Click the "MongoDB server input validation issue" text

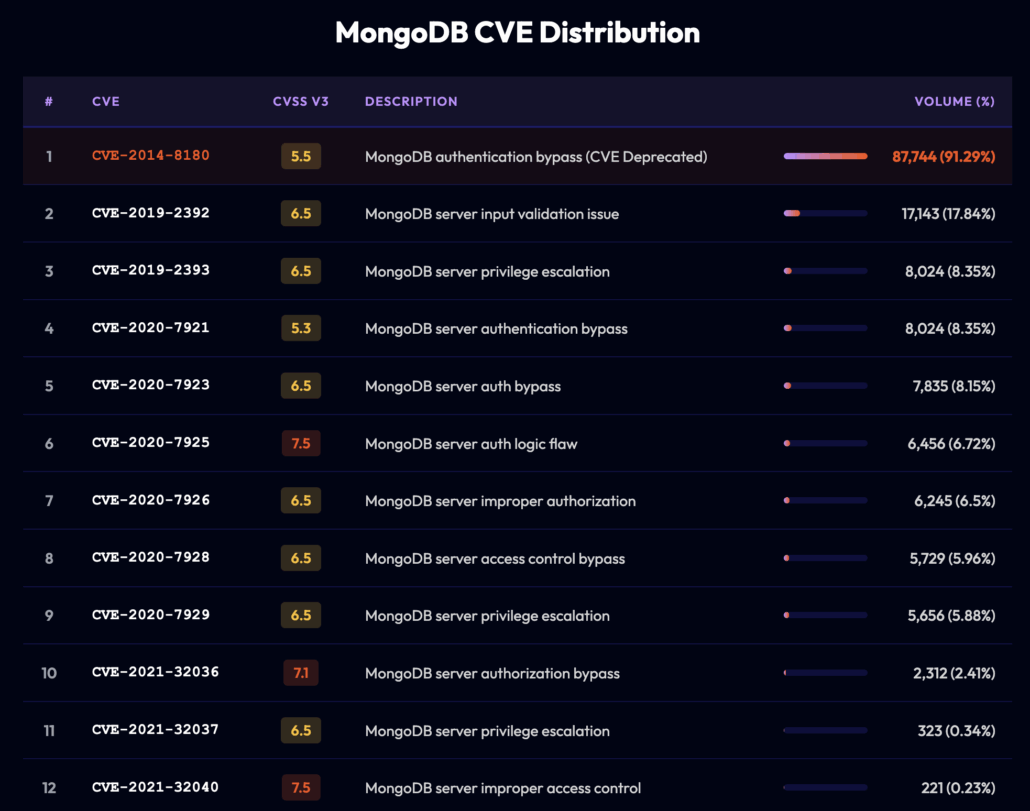coord(491,214)
